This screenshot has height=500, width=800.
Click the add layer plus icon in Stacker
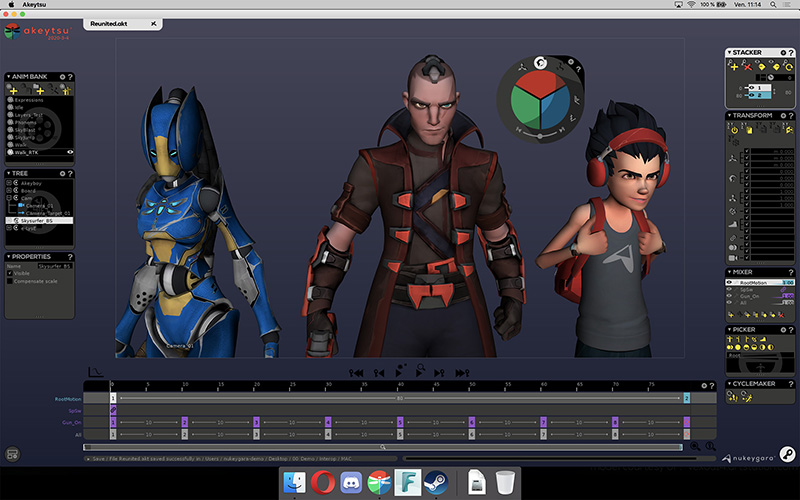click(x=734, y=65)
